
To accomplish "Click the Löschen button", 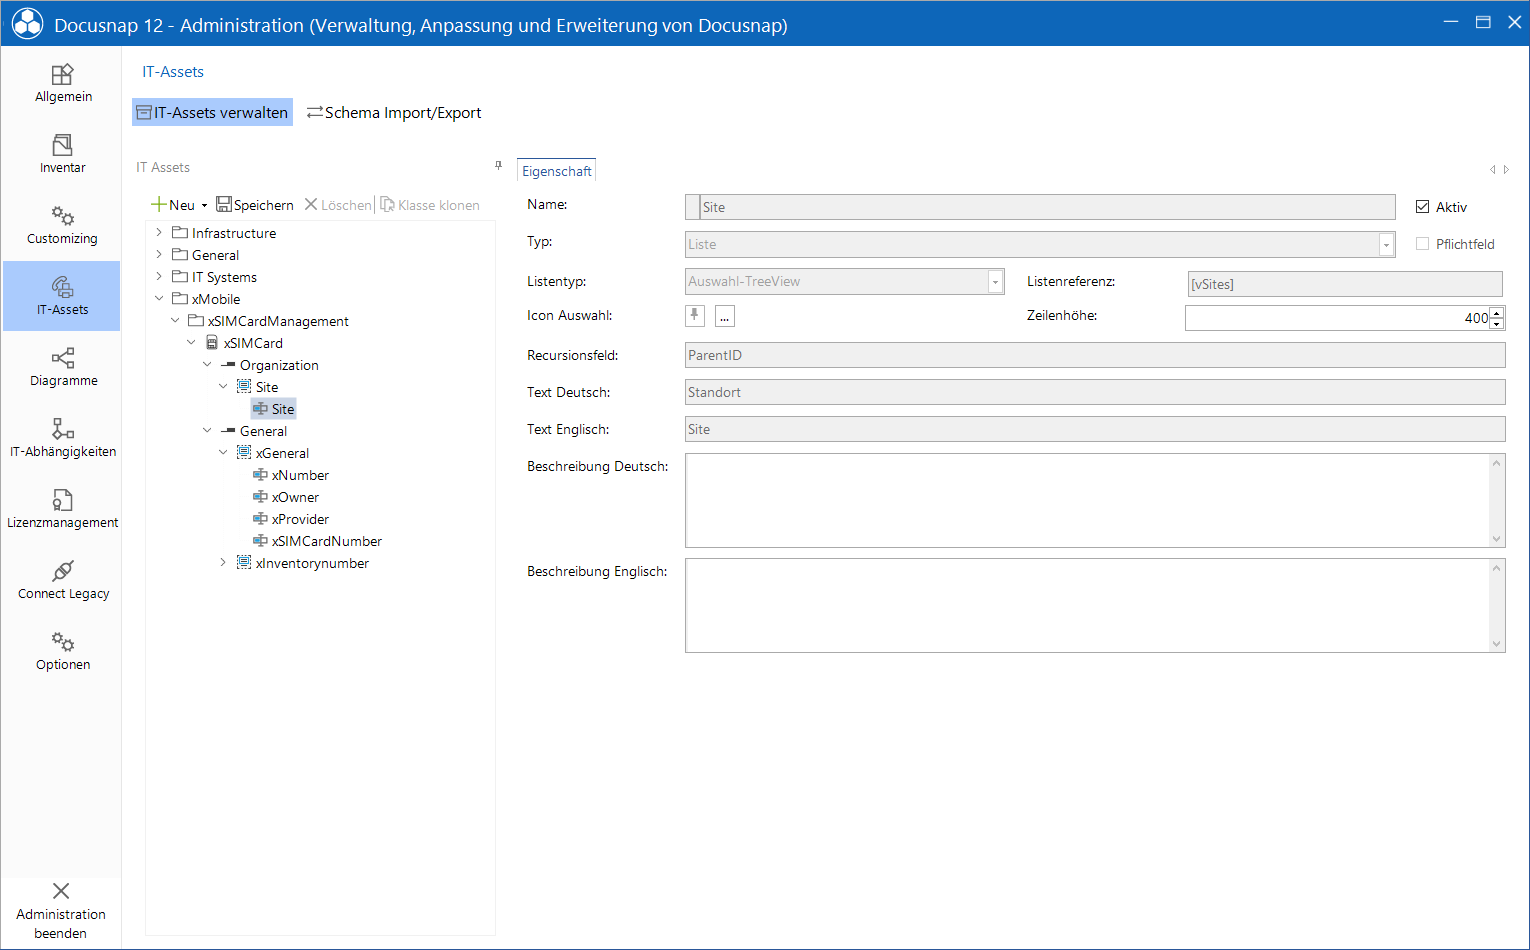I will pos(338,205).
